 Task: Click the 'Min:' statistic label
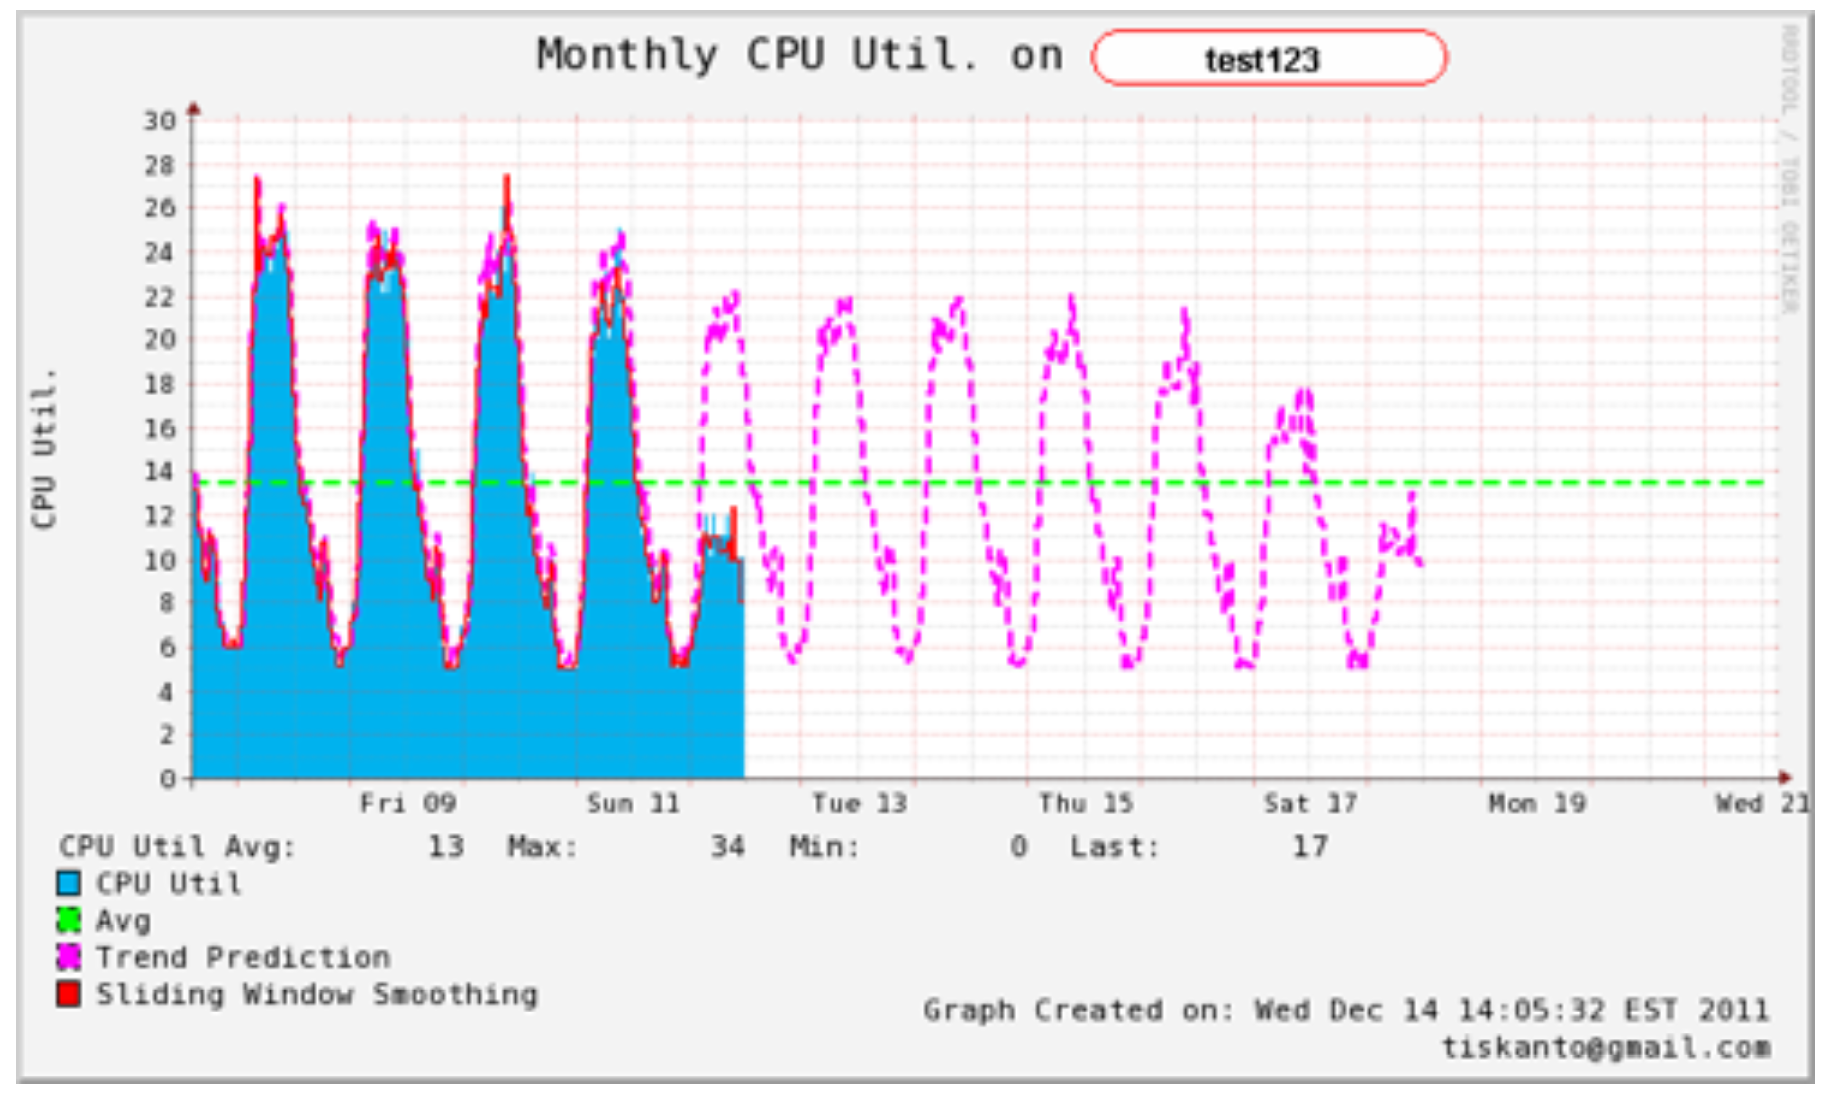824,847
